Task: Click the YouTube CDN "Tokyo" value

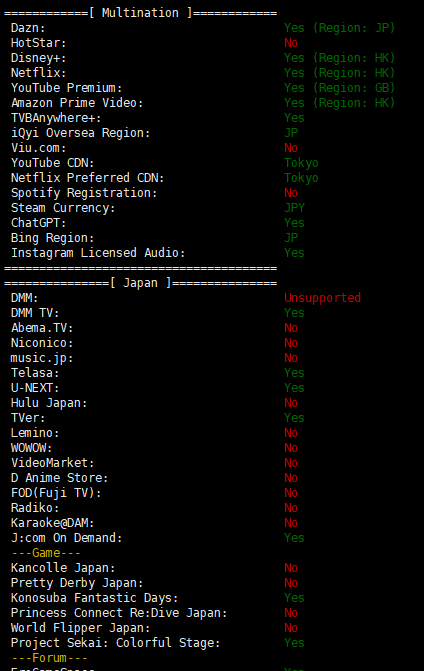Action: (301, 163)
